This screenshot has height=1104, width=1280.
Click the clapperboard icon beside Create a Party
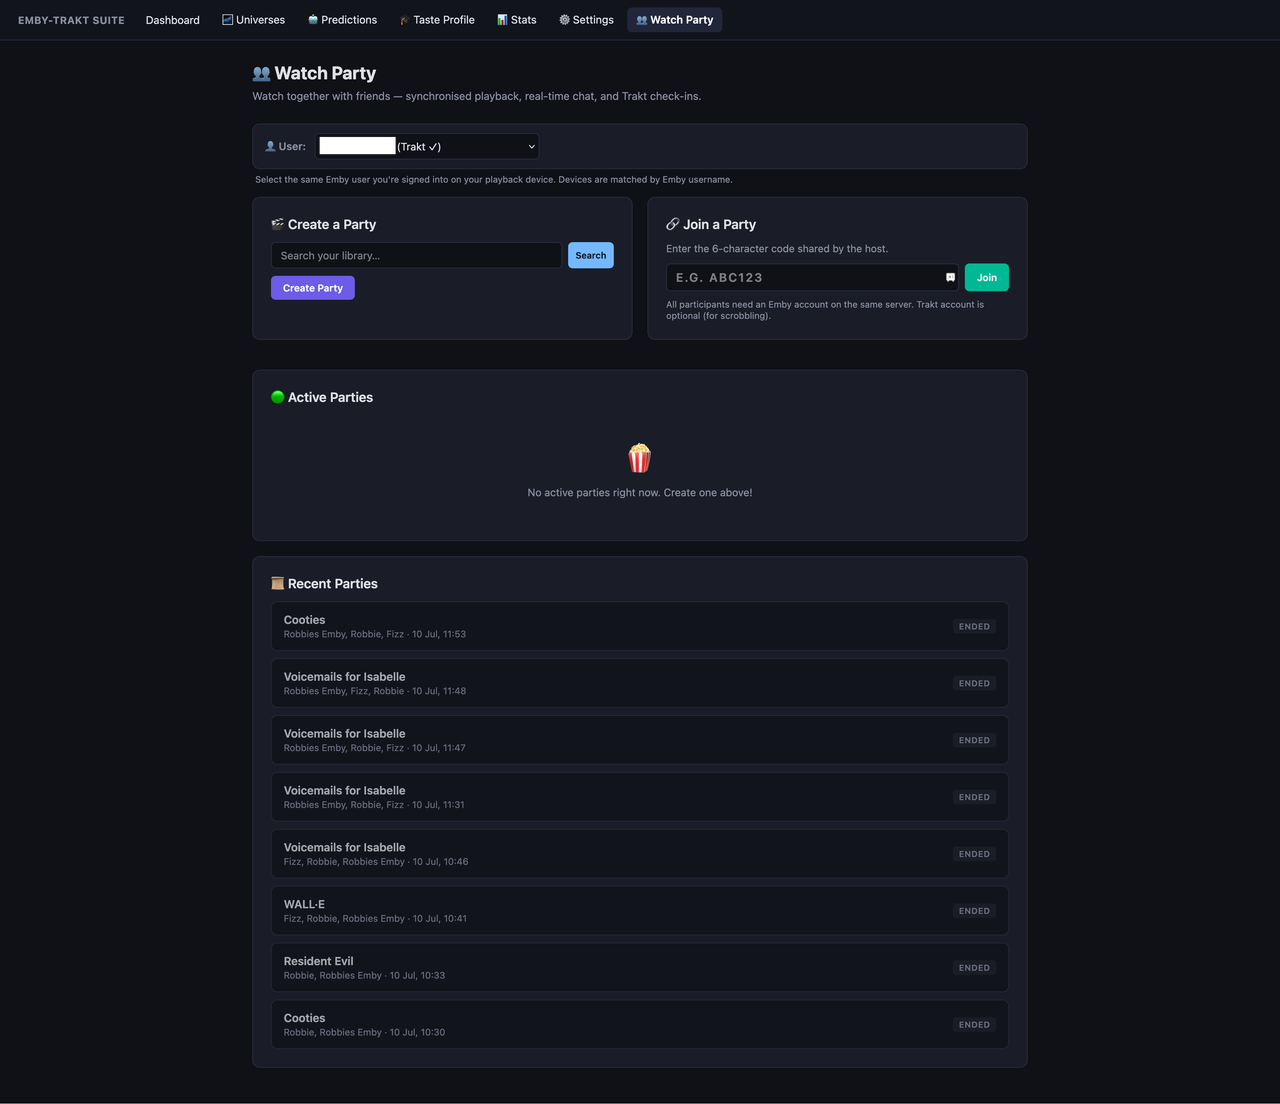pos(278,224)
